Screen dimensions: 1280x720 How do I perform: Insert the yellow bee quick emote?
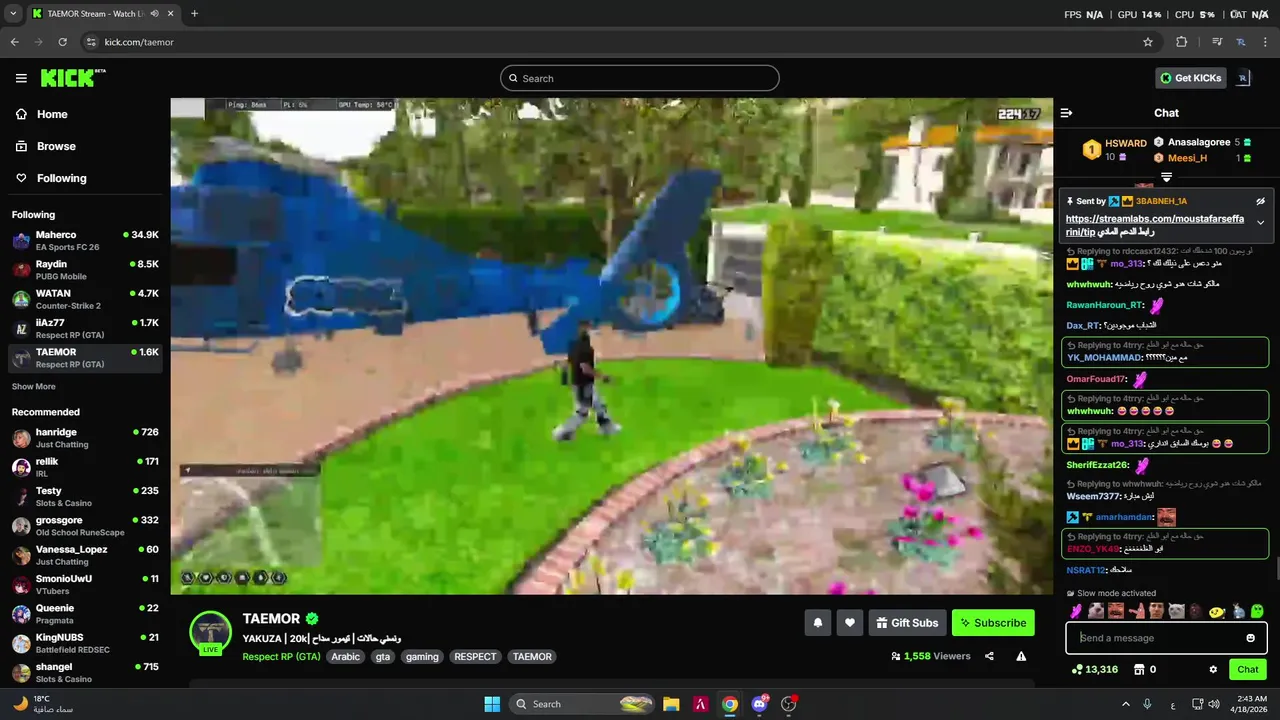(x=1217, y=611)
